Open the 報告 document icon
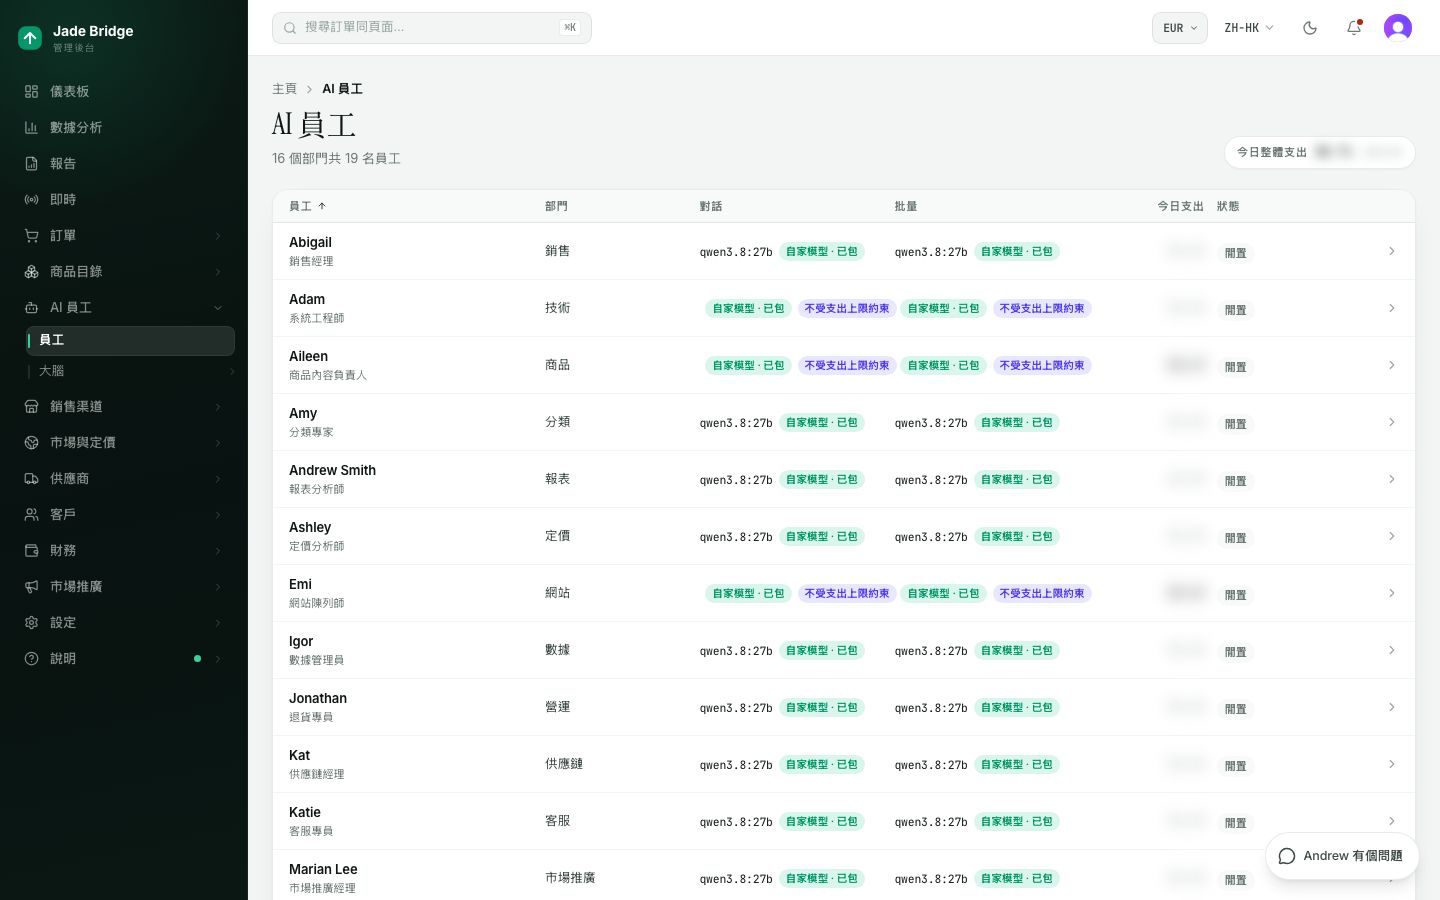The width and height of the screenshot is (1440, 900). tap(31, 163)
